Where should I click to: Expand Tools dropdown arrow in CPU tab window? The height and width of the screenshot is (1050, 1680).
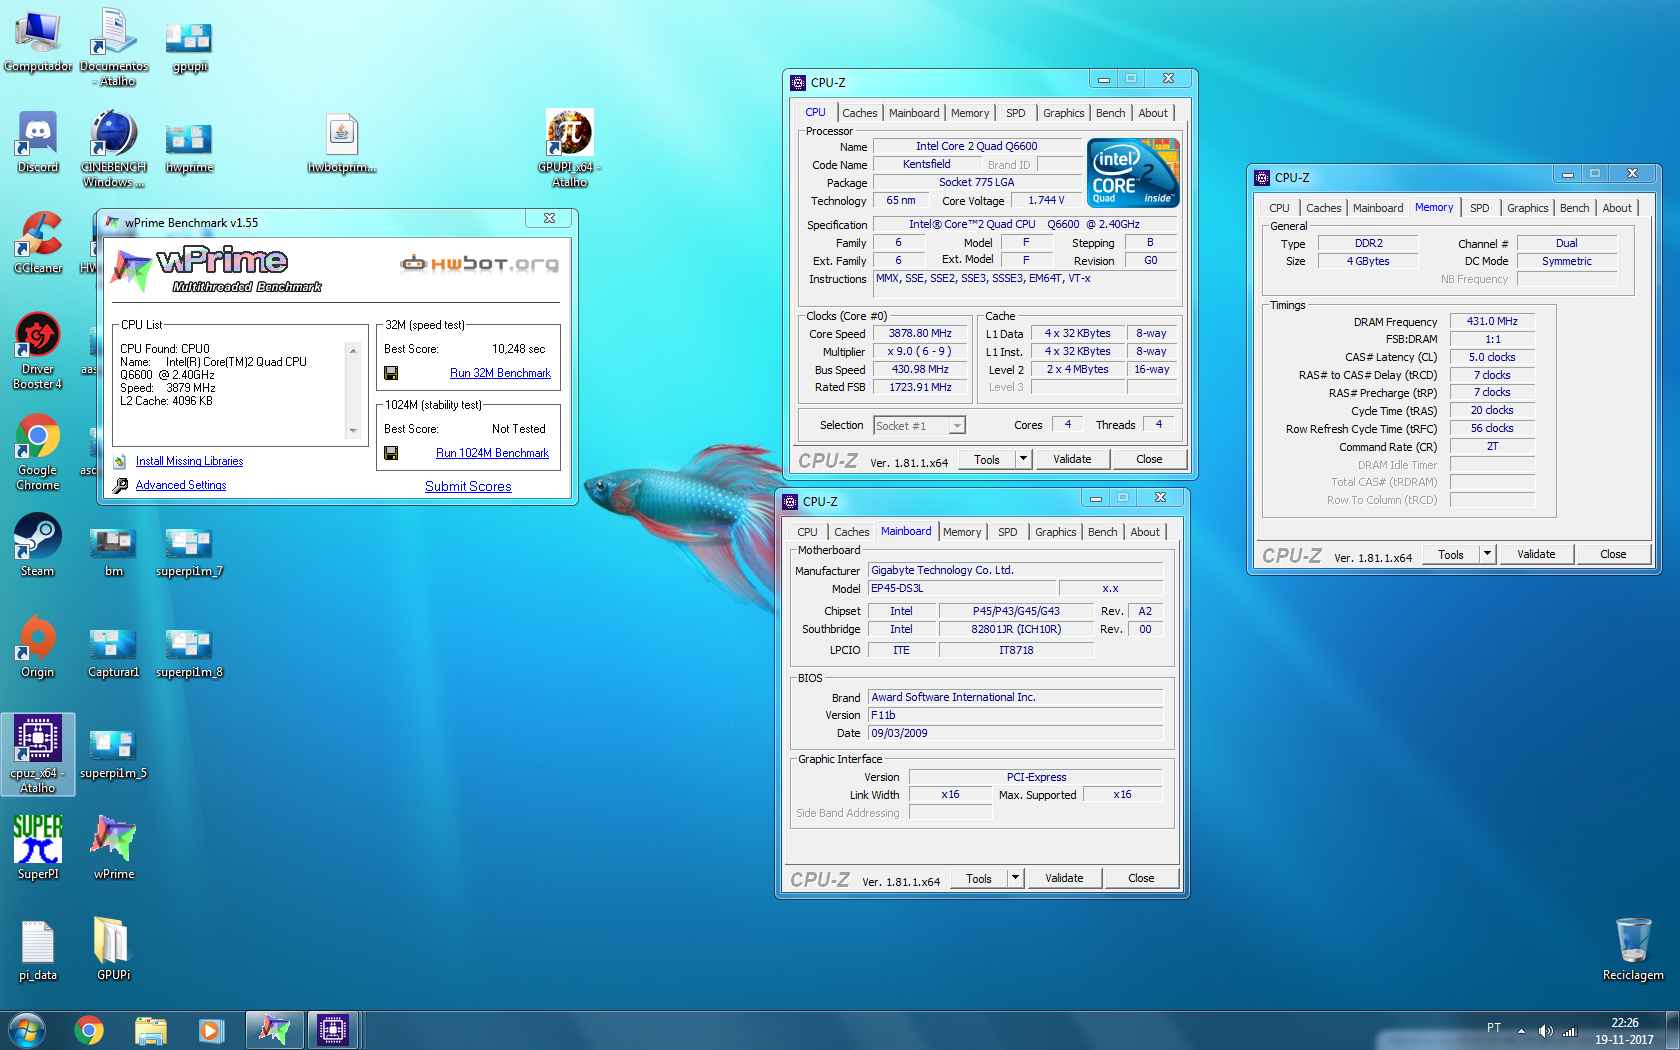tap(1023, 459)
